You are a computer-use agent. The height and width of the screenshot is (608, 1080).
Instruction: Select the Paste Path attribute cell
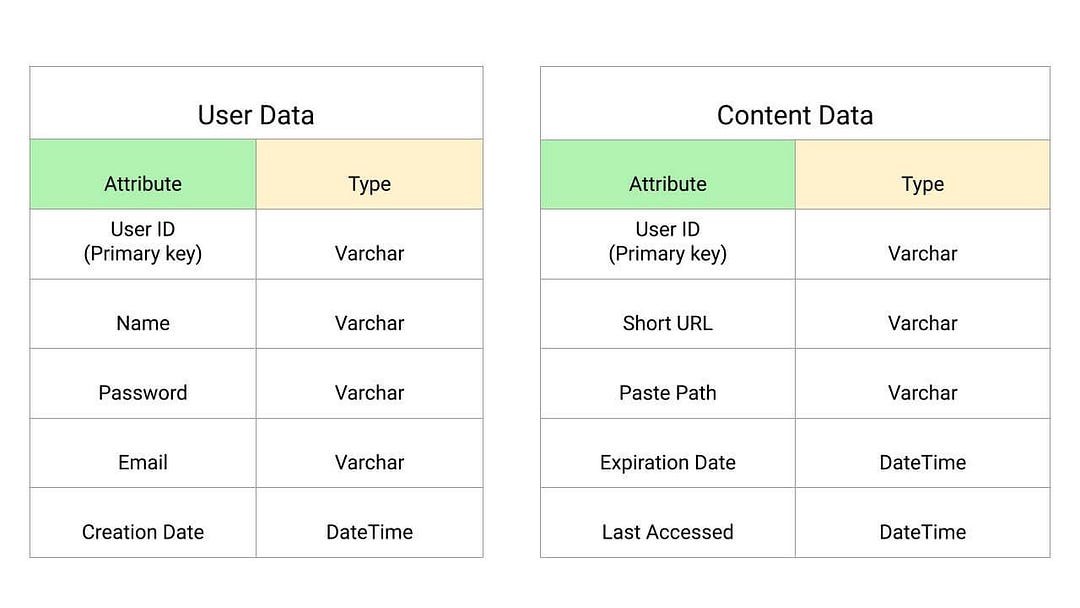coord(668,393)
